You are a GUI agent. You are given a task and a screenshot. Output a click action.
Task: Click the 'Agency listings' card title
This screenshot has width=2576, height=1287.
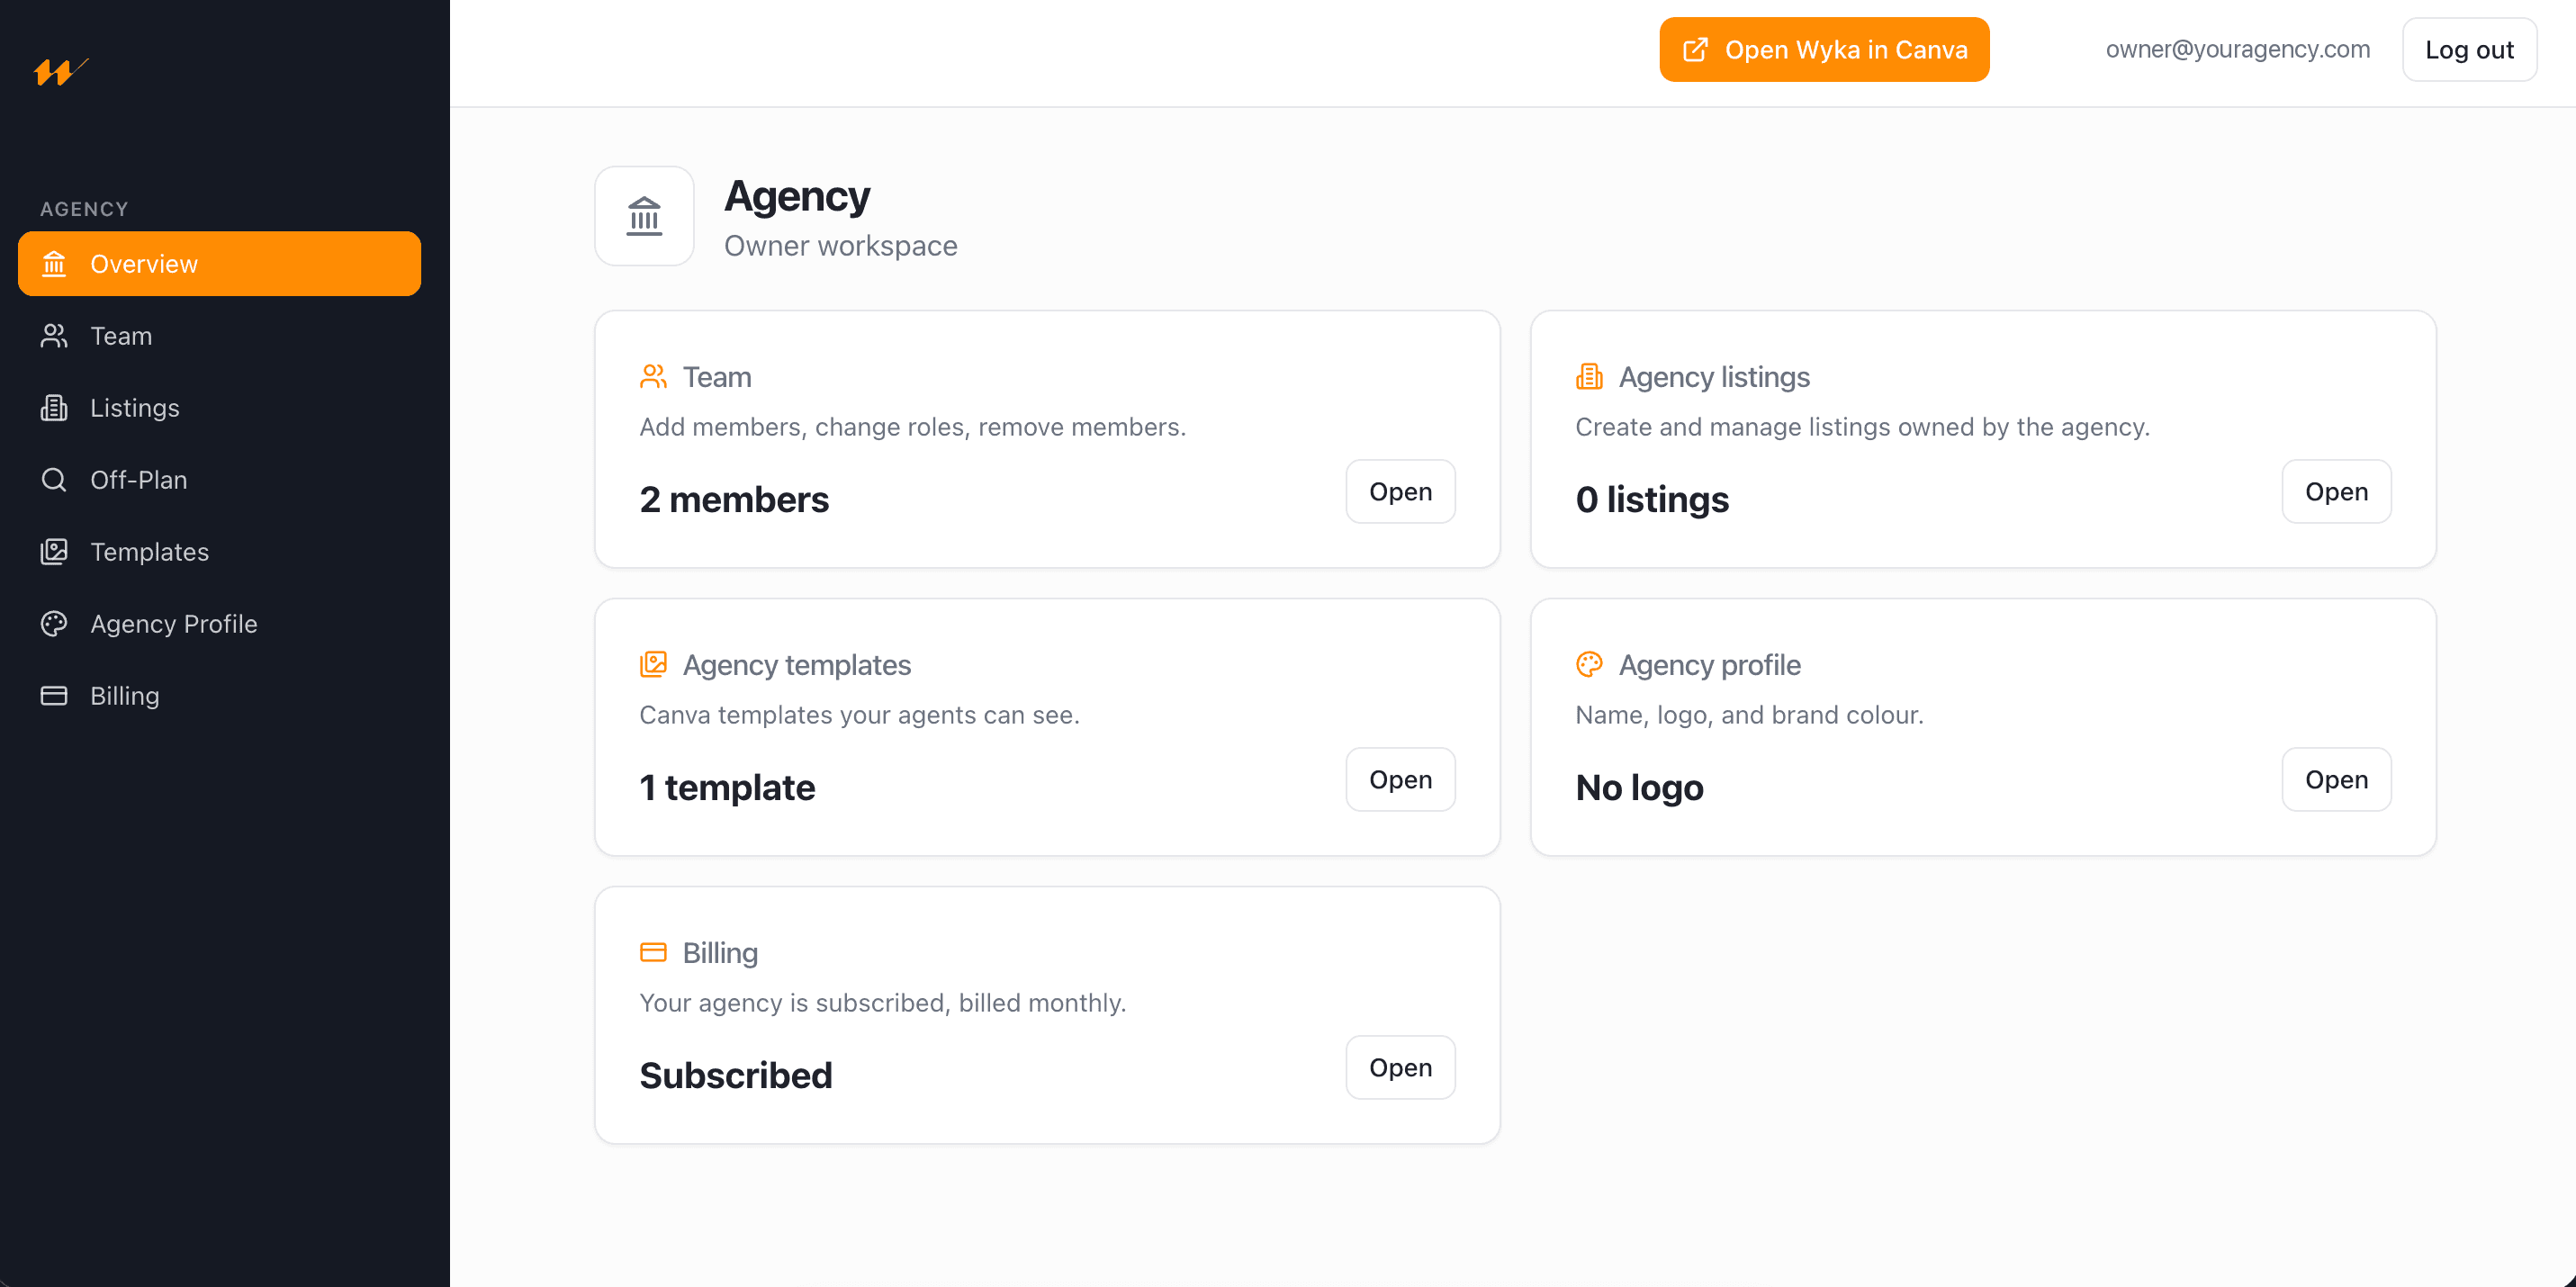pyautogui.click(x=1714, y=377)
